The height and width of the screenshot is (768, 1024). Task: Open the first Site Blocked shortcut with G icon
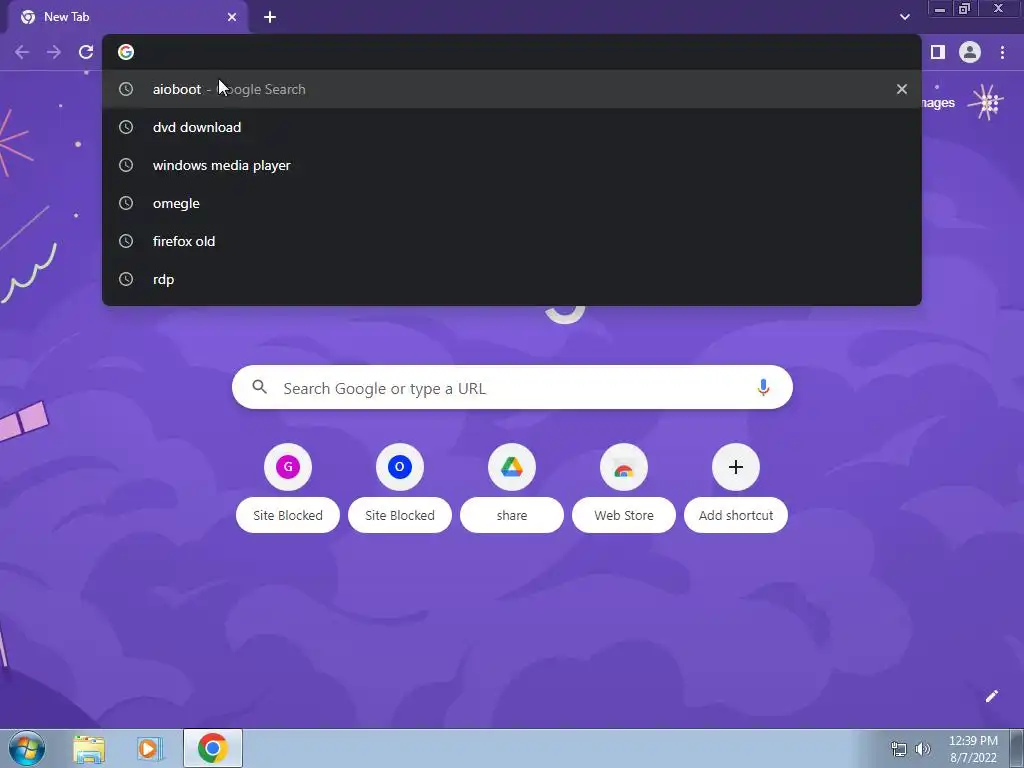(x=288, y=467)
